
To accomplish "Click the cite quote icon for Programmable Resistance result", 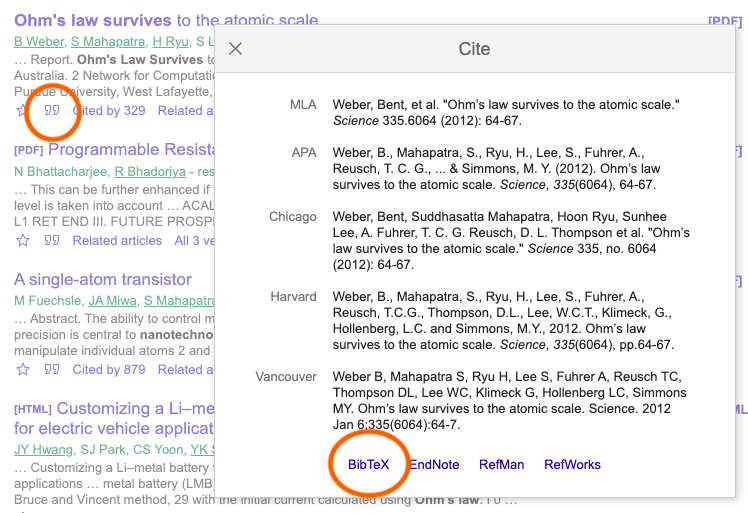I will [x=52, y=240].
